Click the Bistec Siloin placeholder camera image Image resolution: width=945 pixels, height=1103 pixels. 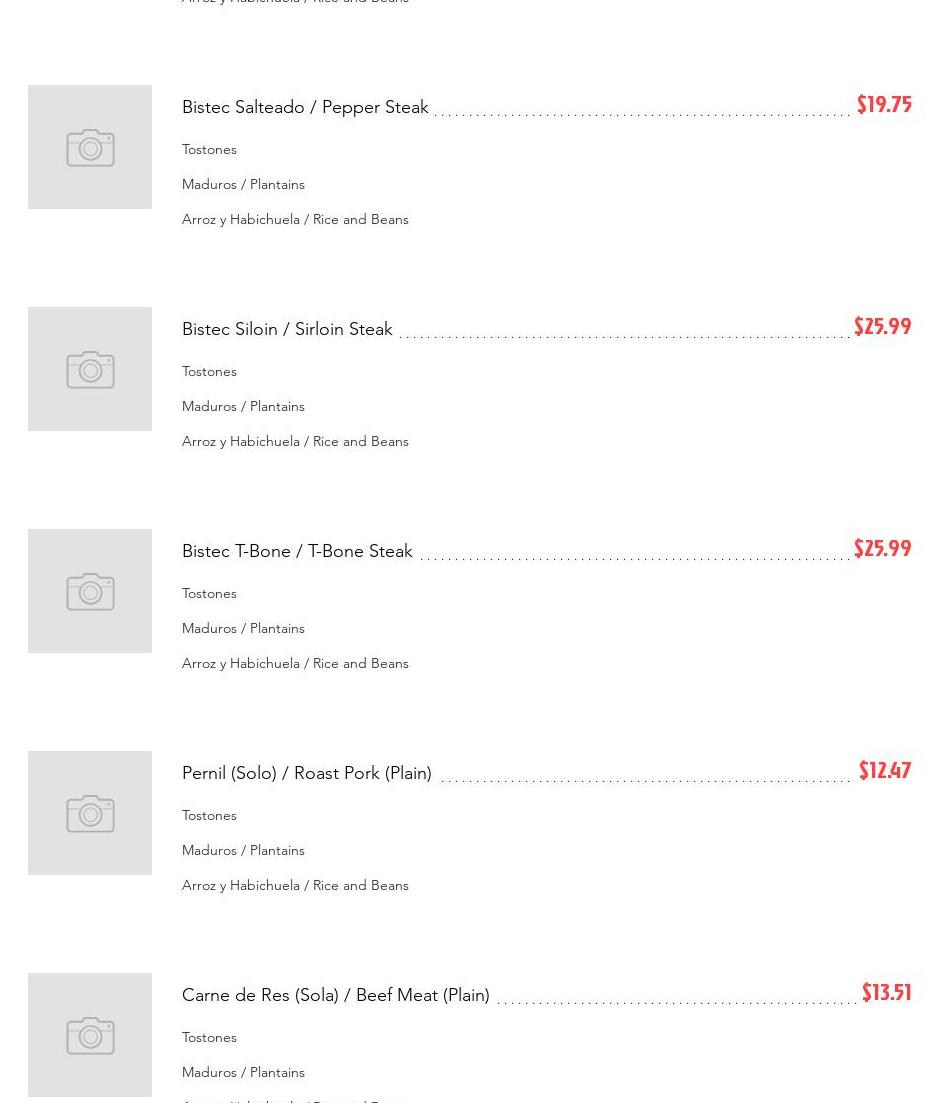90,369
